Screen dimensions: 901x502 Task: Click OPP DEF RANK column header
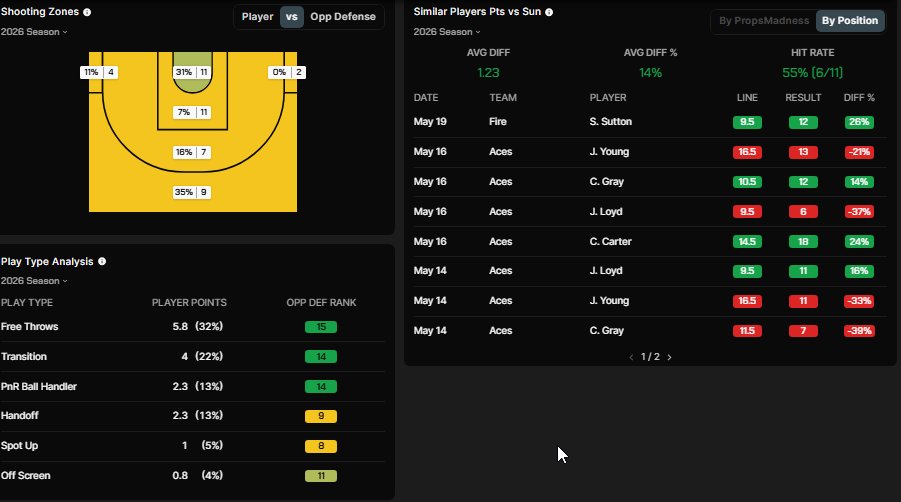click(x=321, y=303)
